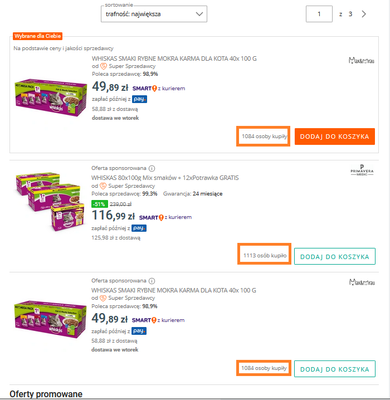Image resolution: width=390 pixels, height=400 pixels.
Task: Open the sortowanie dropdown set to trafność: największa
Action: click(x=154, y=14)
